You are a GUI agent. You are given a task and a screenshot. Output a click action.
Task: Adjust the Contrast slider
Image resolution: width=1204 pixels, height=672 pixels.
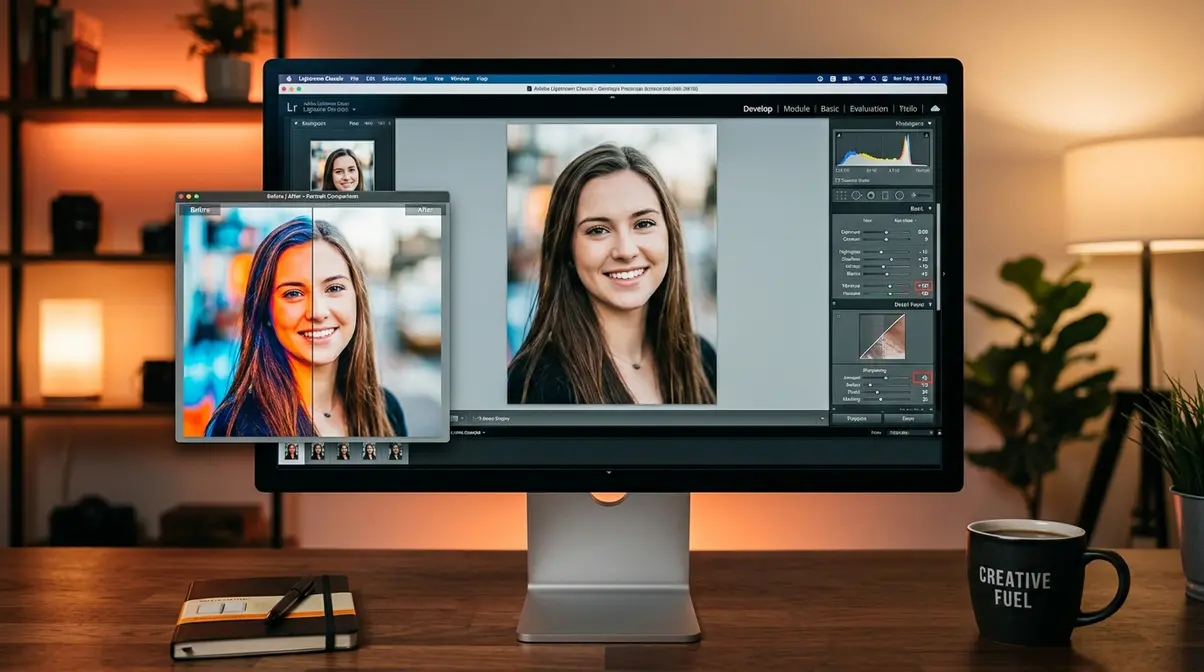click(887, 239)
